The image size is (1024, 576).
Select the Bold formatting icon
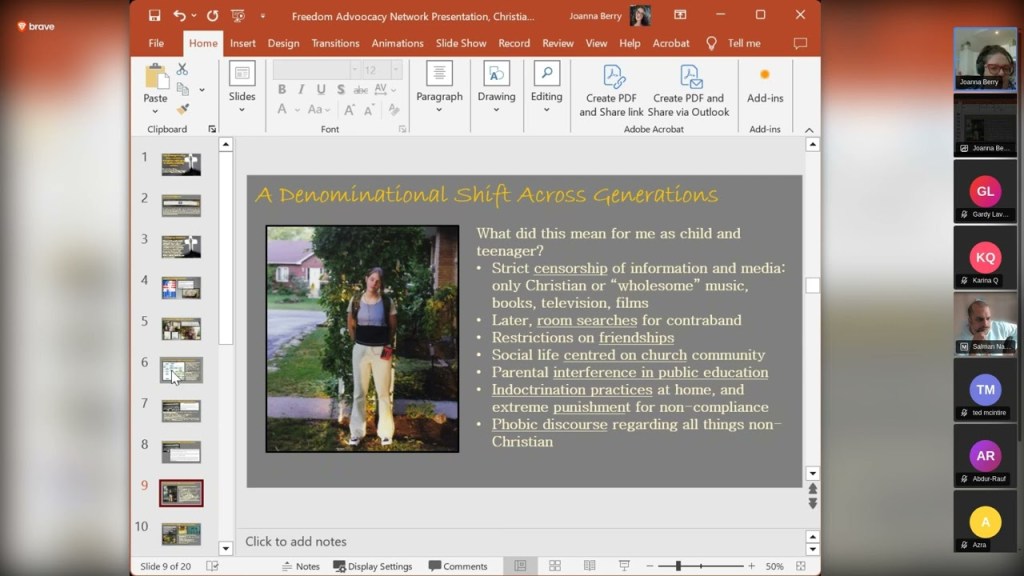pyautogui.click(x=283, y=89)
